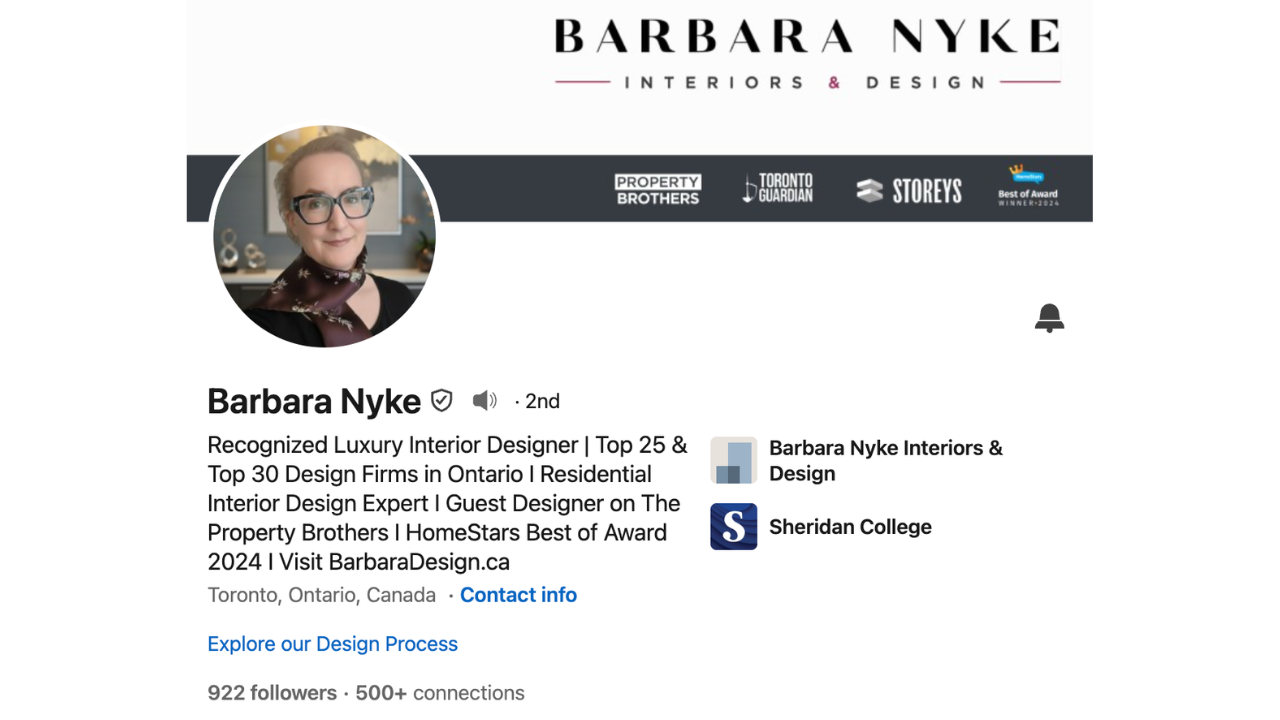Viewport: 1280px width, 720px height.
Task: Select the Sheridan College logo
Action: (733, 527)
